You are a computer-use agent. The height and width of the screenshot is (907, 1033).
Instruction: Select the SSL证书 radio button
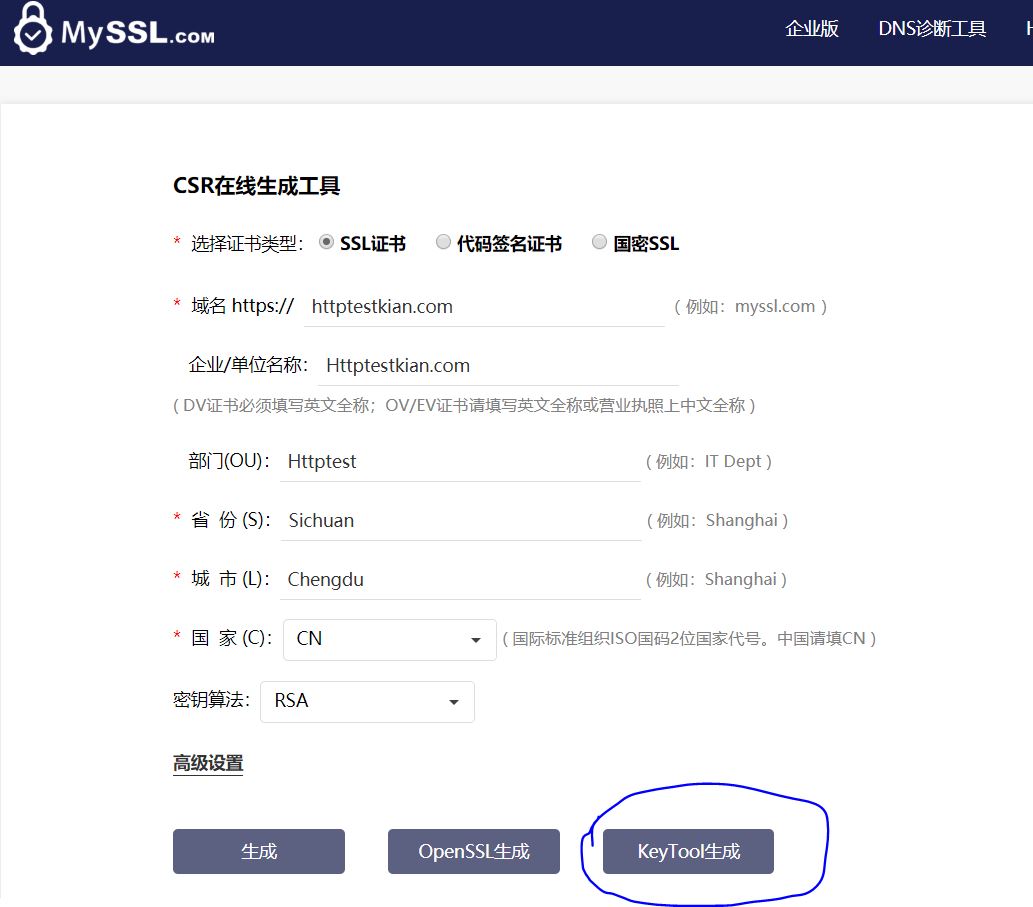[x=326, y=242]
